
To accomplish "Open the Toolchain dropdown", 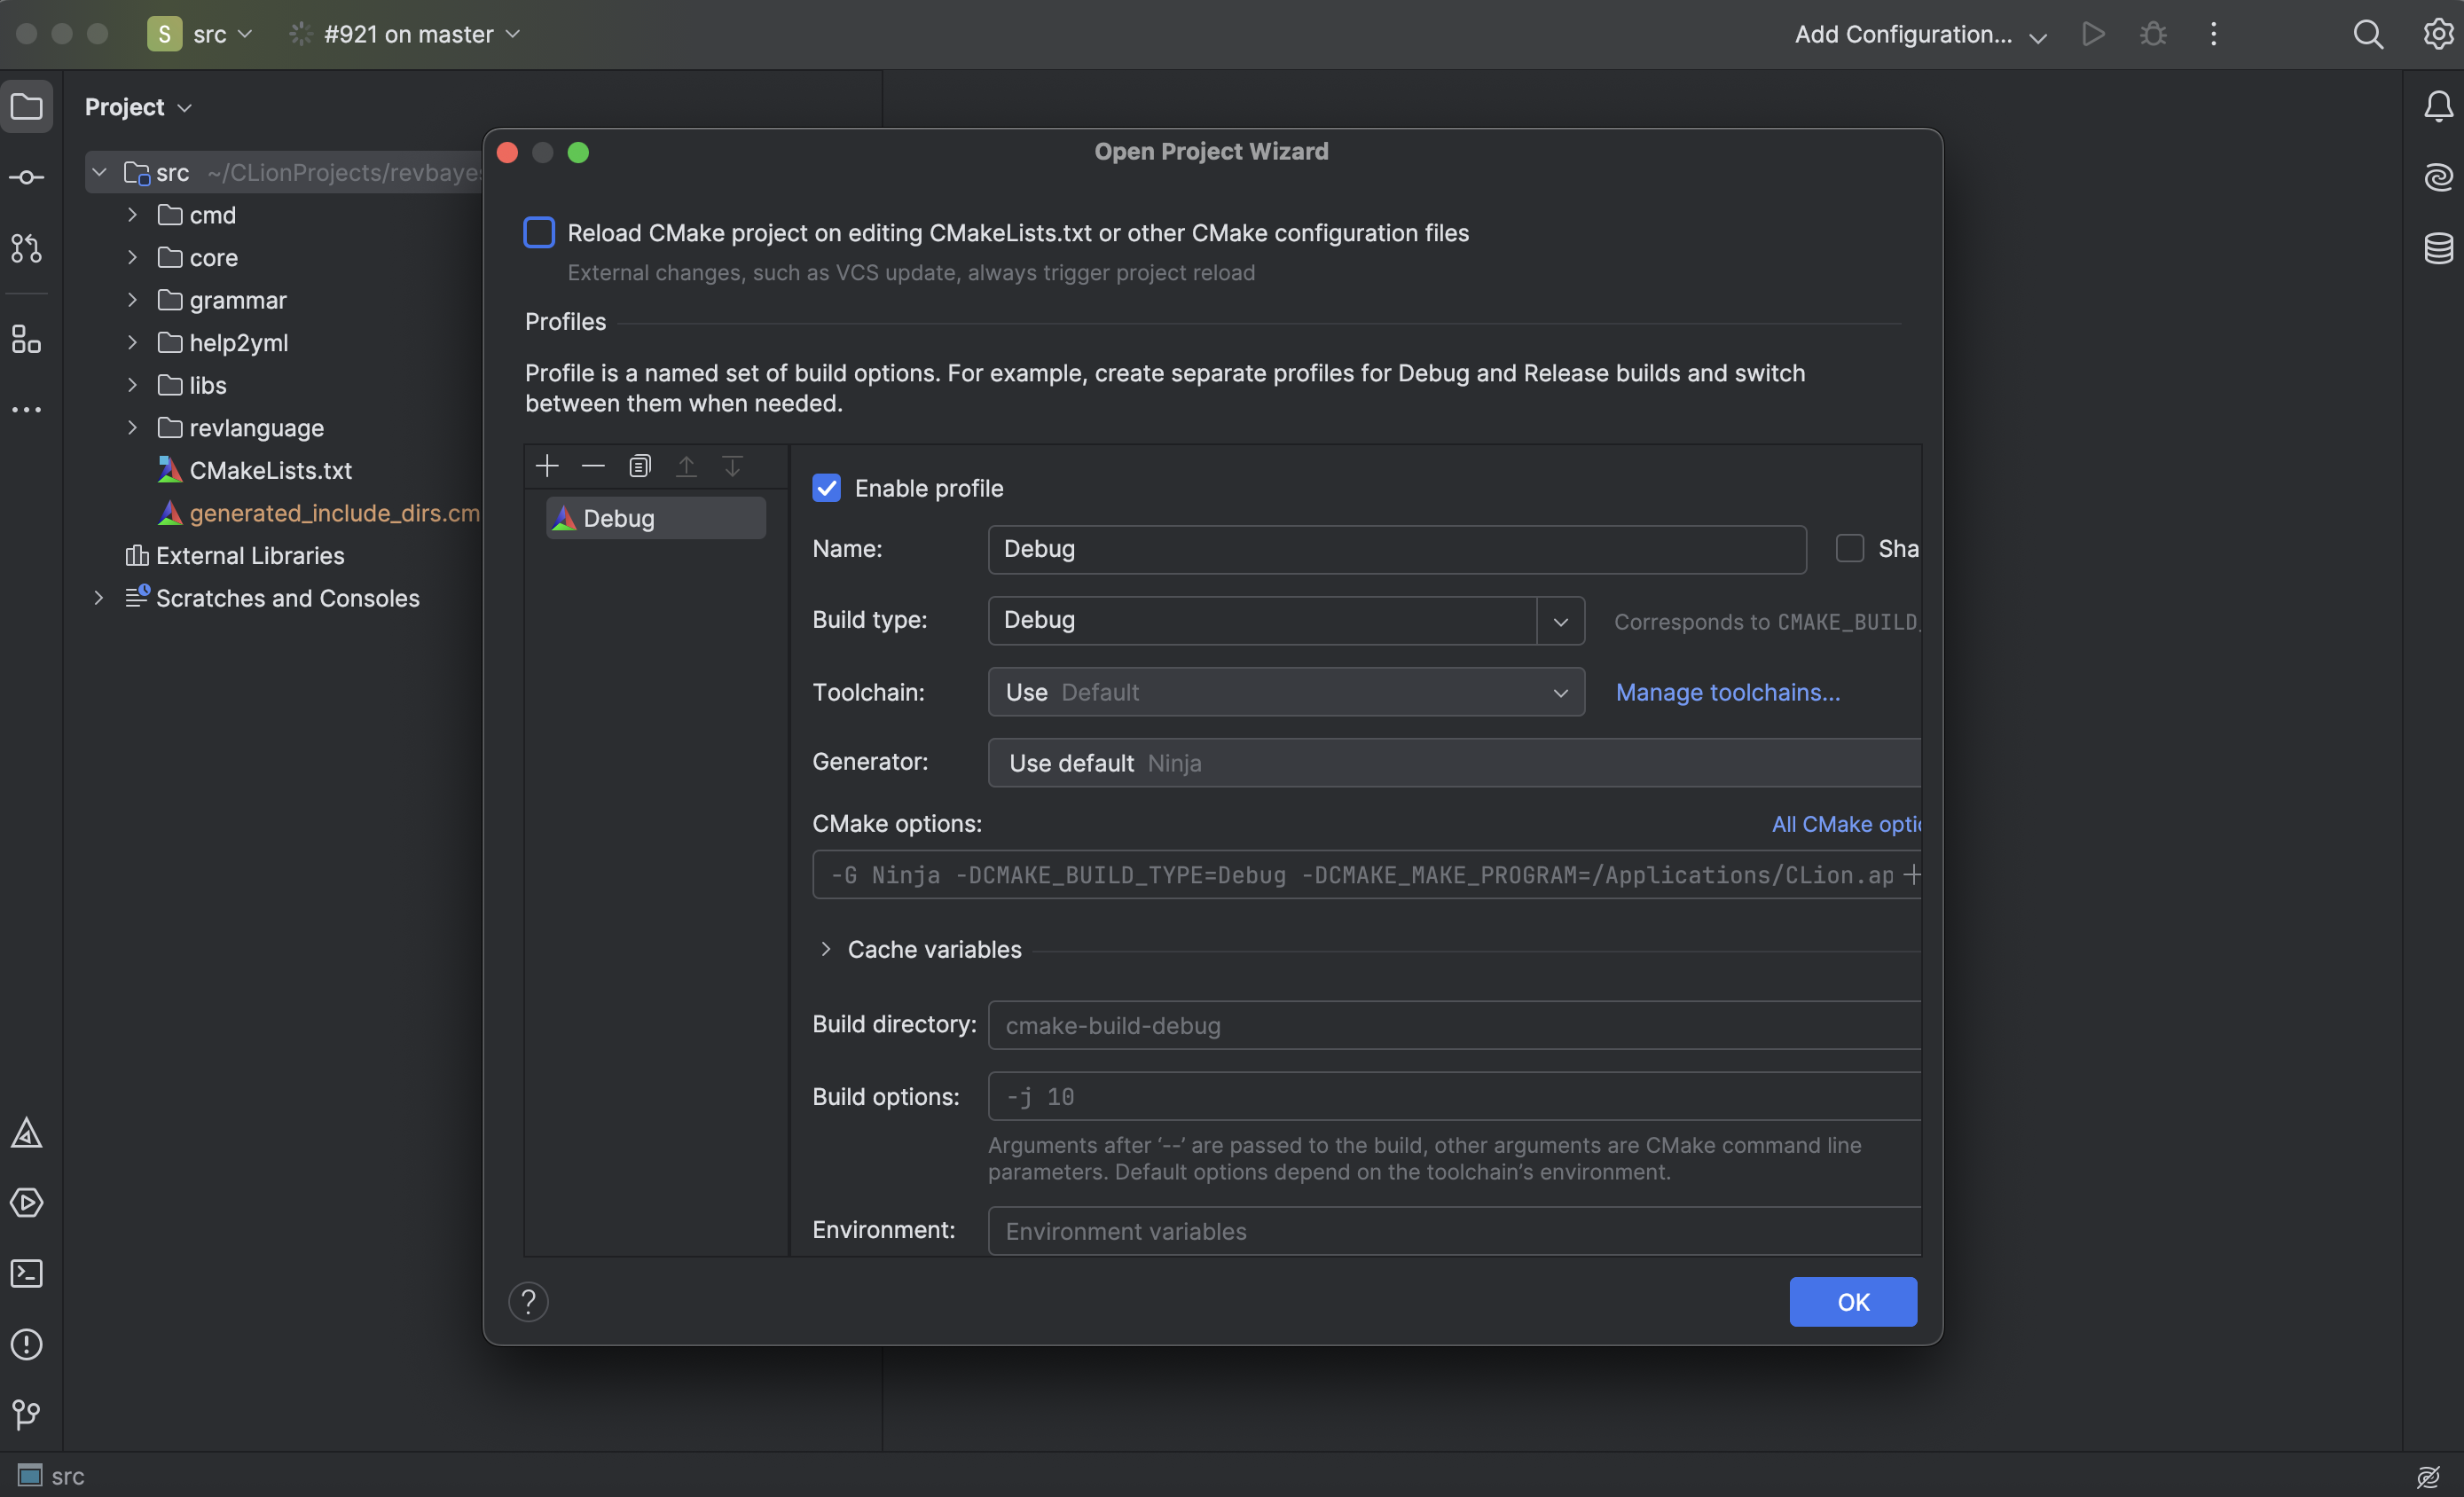I will pos(1286,692).
